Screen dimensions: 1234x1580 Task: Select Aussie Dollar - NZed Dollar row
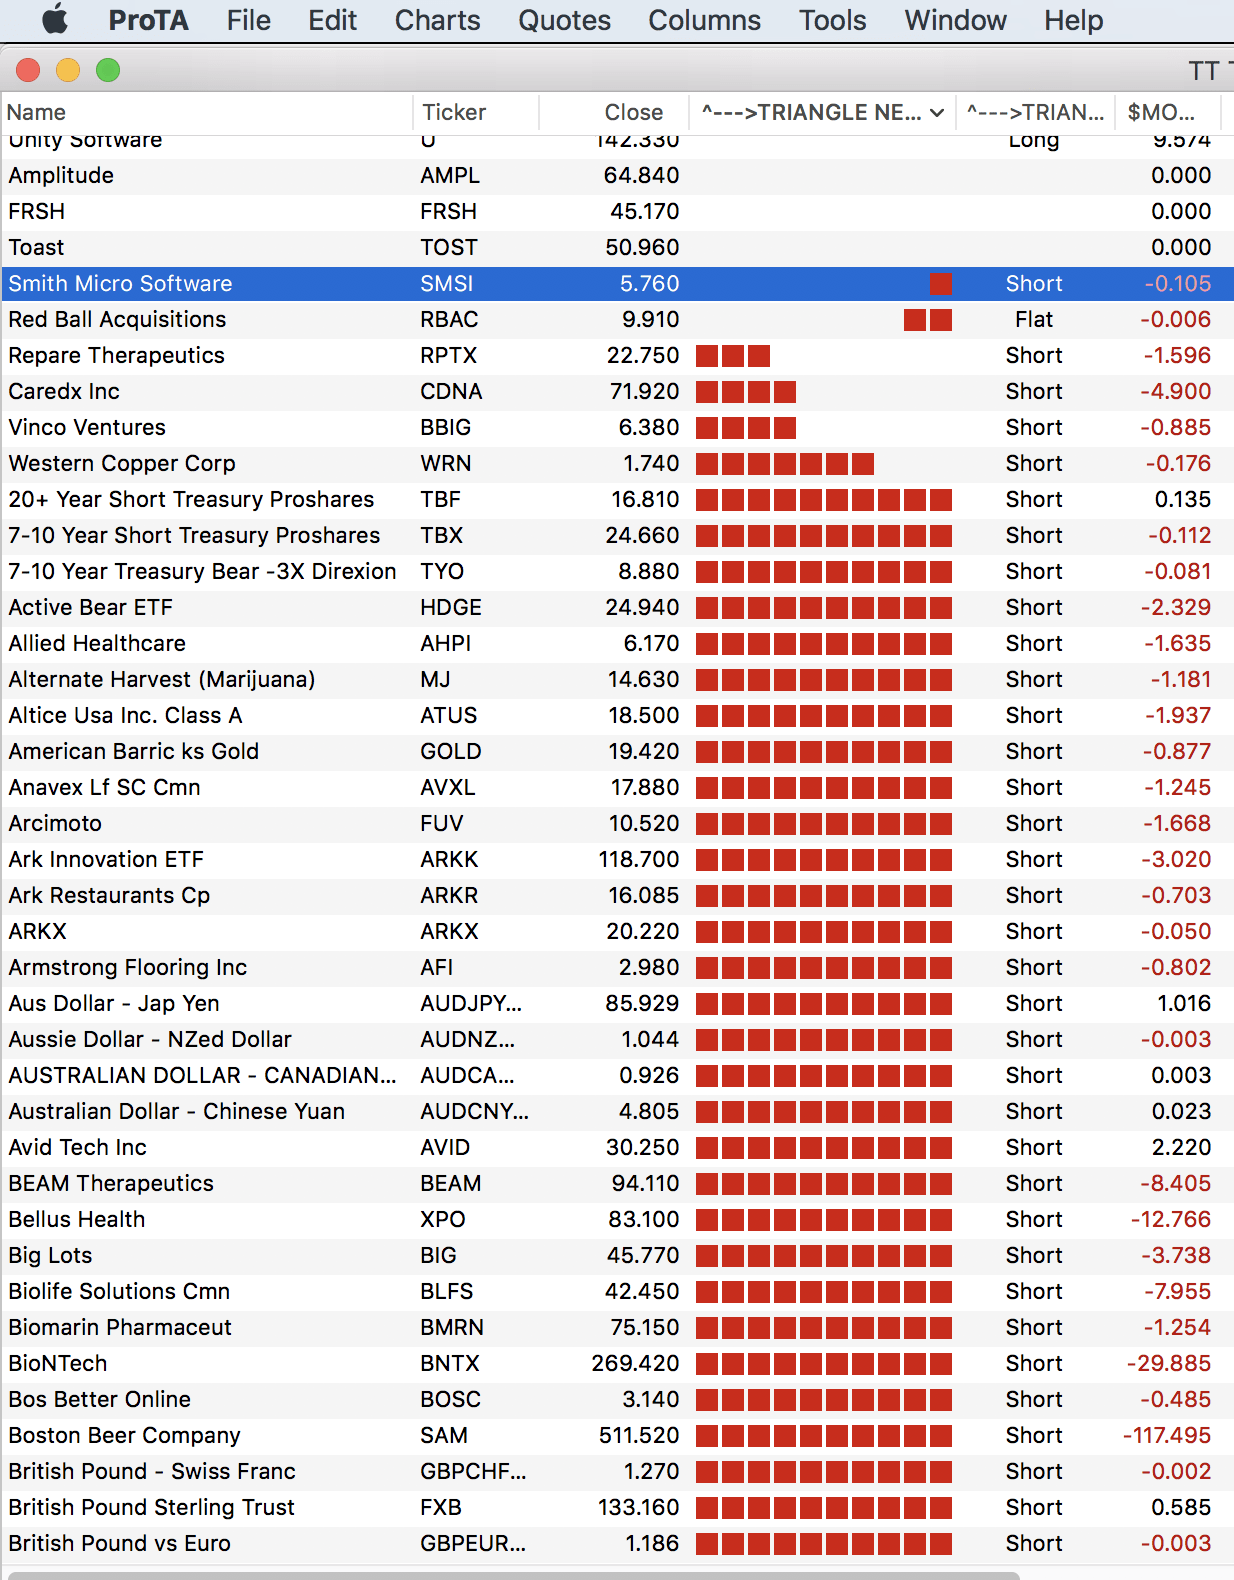tap(617, 1040)
